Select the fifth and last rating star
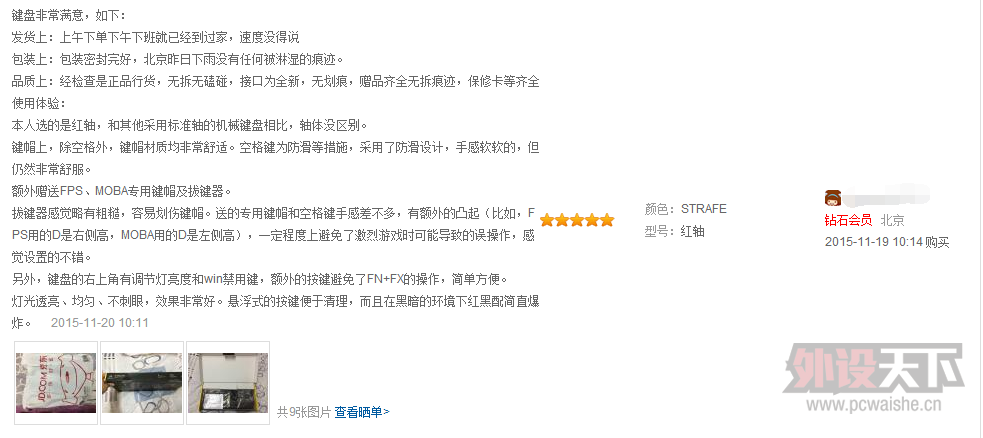 click(x=607, y=220)
